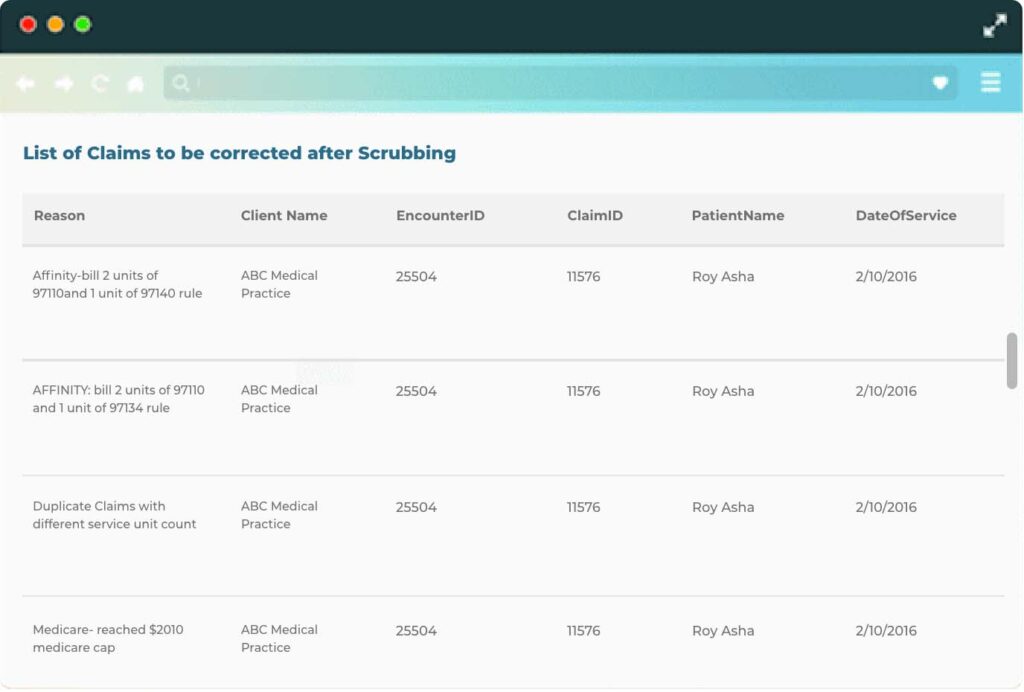Image resolution: width=1024 pixels, height=692 pixels.
Task: Click the 97134 rule AFFINITY reason
Action: tap(118, 399)
